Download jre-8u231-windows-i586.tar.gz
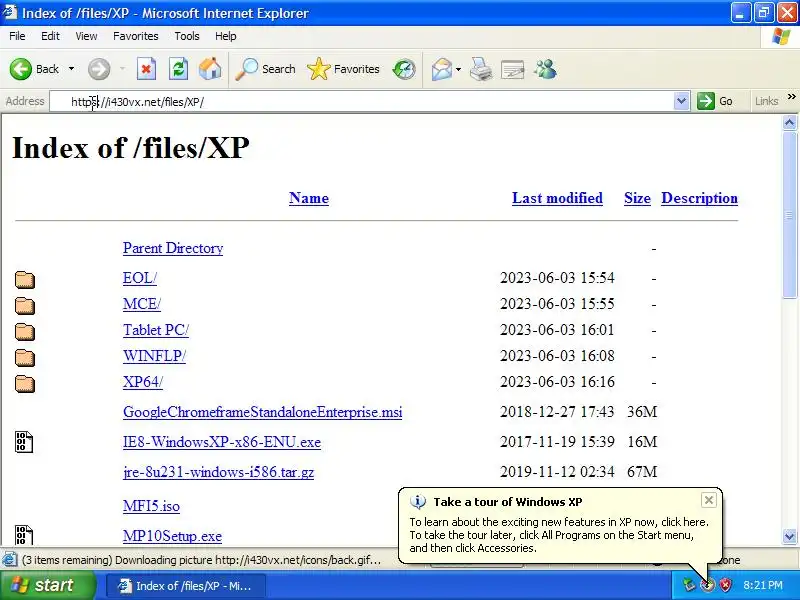800x600 pixels. pyautogui.click(x=218, y=472)
